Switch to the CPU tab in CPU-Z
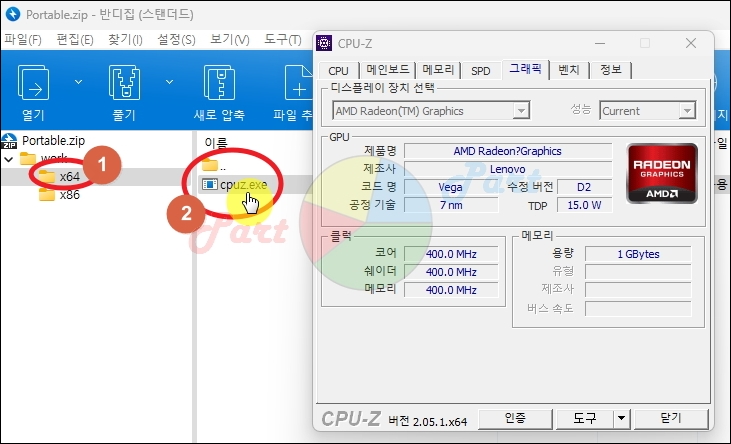The image size is (731, 444). [338, 70]
